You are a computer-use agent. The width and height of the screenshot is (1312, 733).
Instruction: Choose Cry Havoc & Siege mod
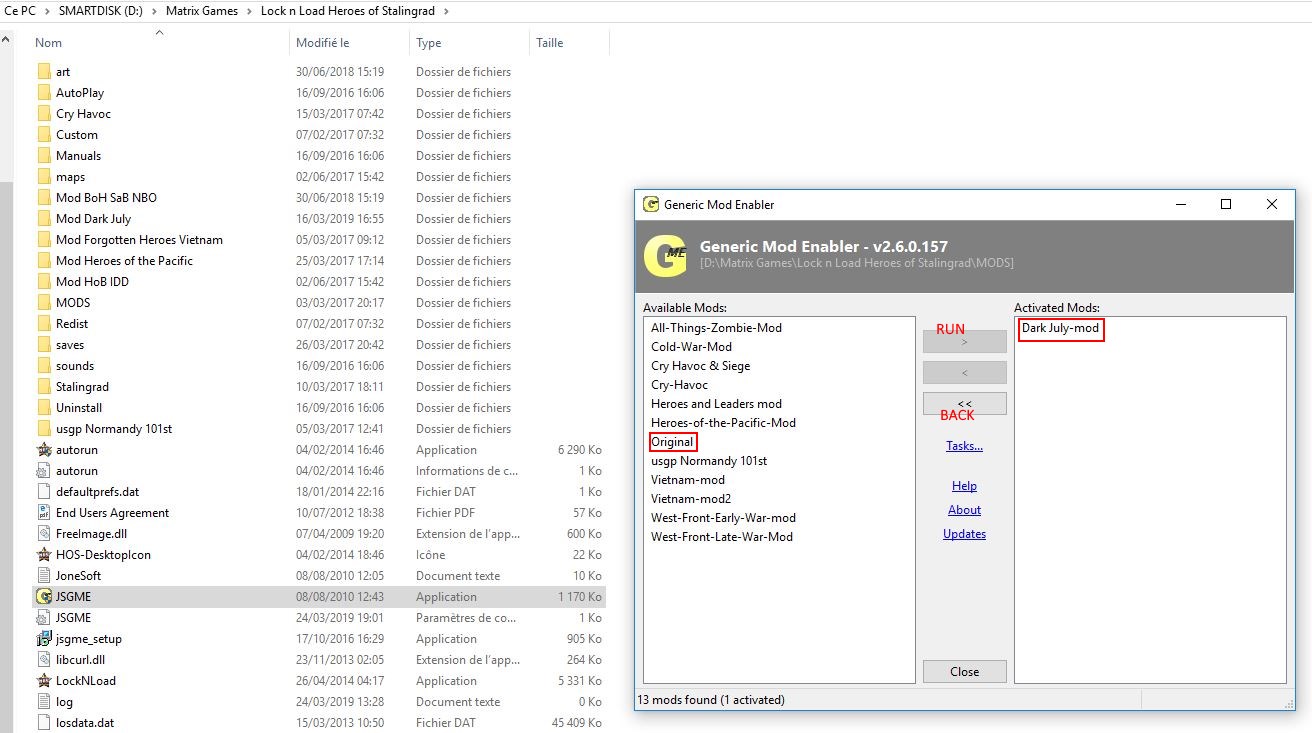700,365
